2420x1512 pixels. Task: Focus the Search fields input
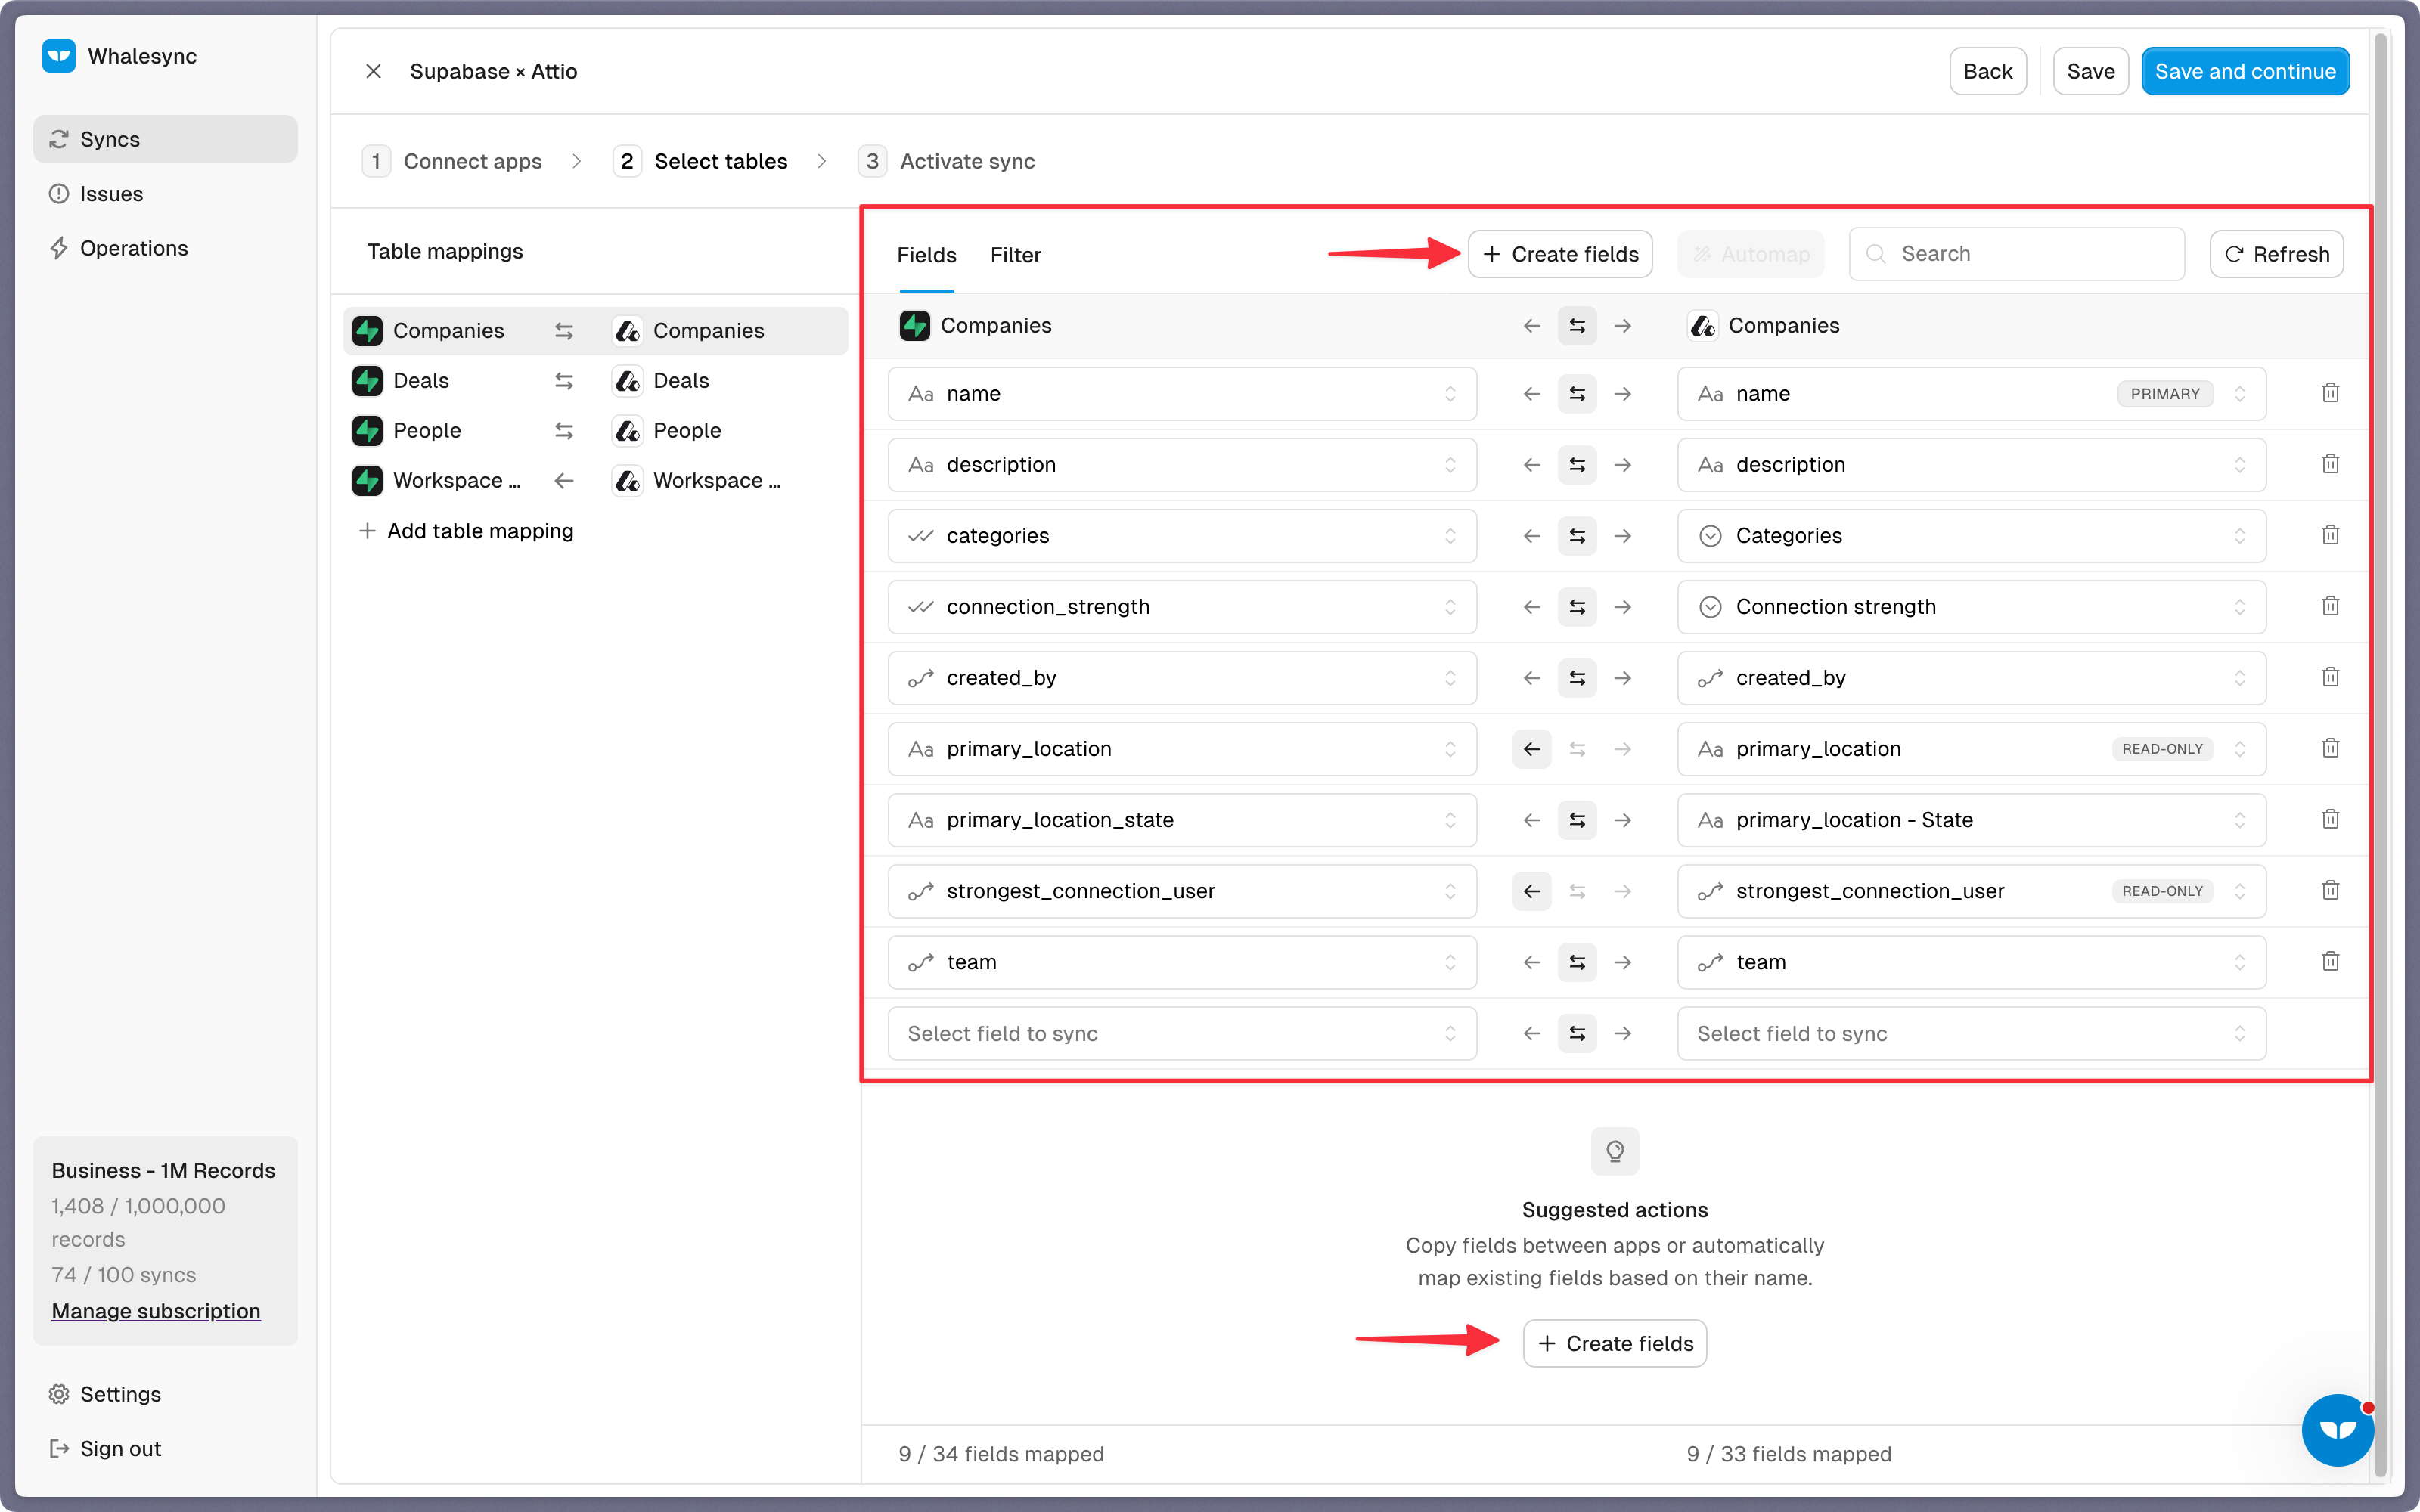click(2016, 254)
